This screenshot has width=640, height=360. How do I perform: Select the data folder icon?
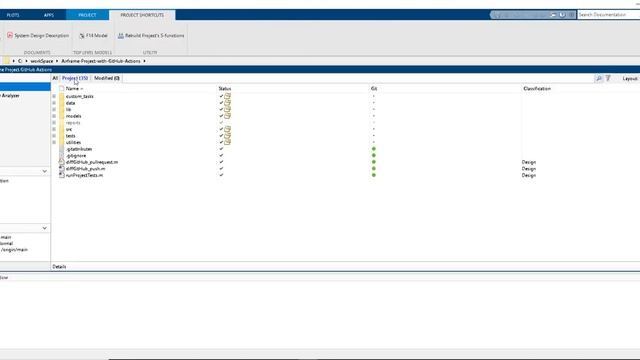[62, 103]
